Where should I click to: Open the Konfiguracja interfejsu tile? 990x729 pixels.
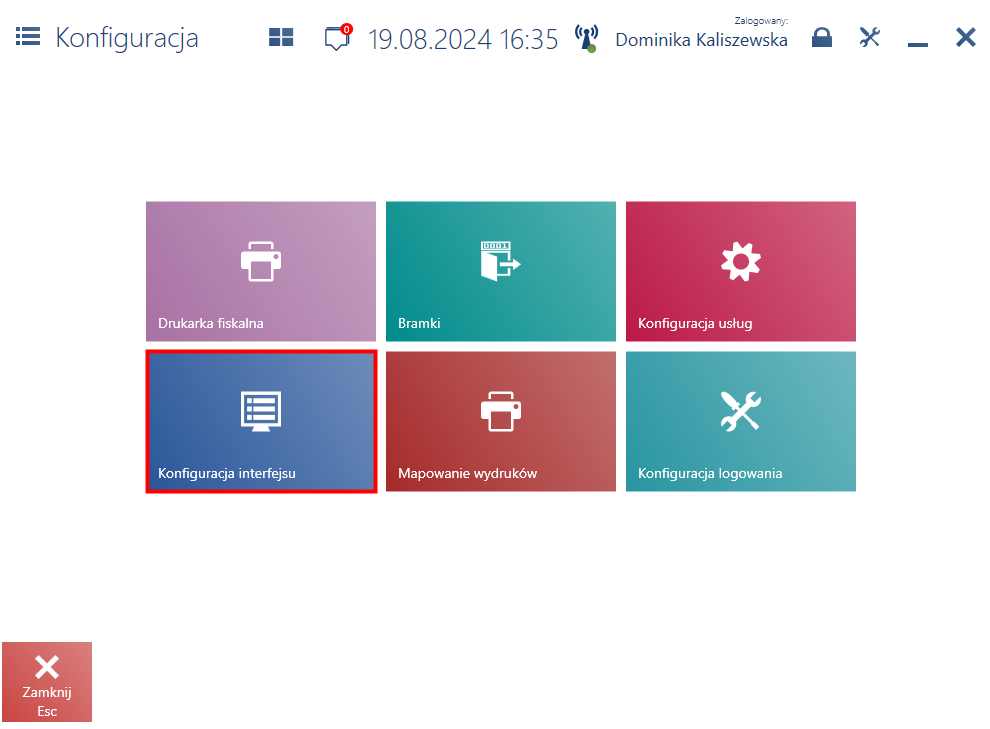[261, 422]
